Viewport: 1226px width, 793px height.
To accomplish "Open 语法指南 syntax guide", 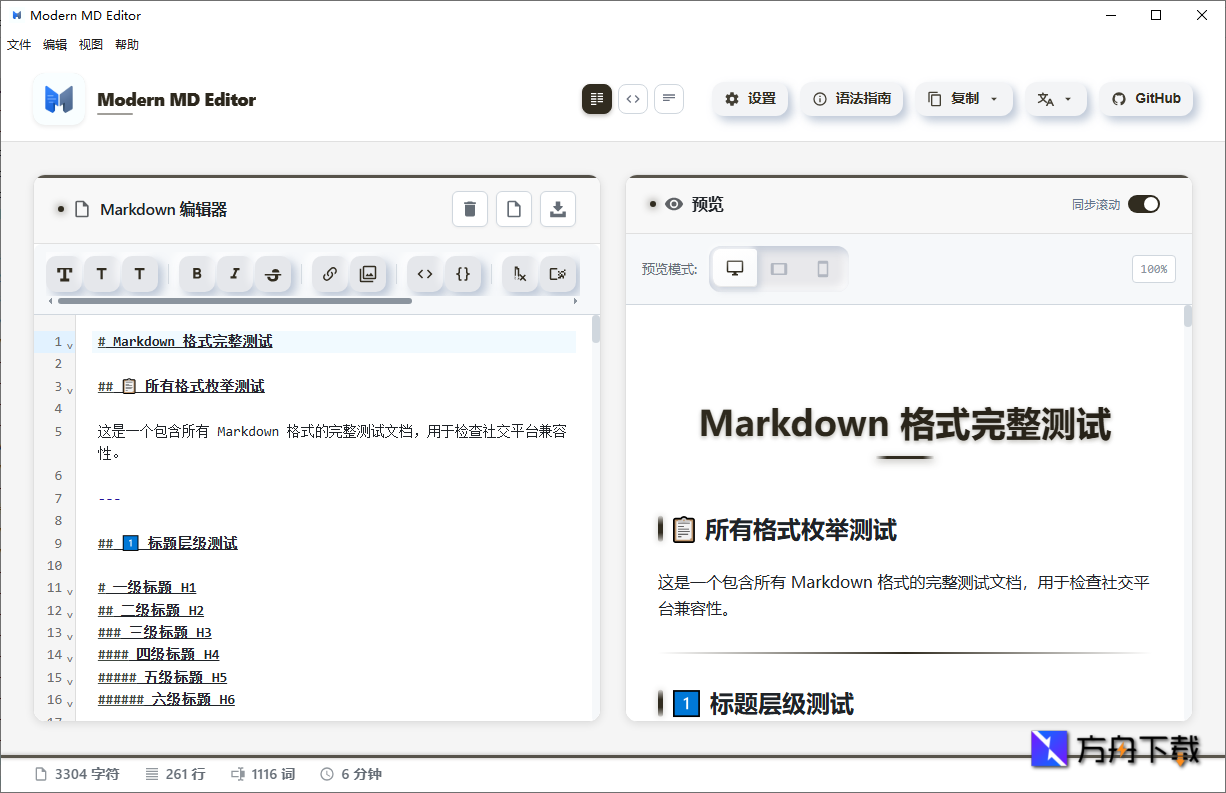I will pyautogui.click(x=852, y=99).
